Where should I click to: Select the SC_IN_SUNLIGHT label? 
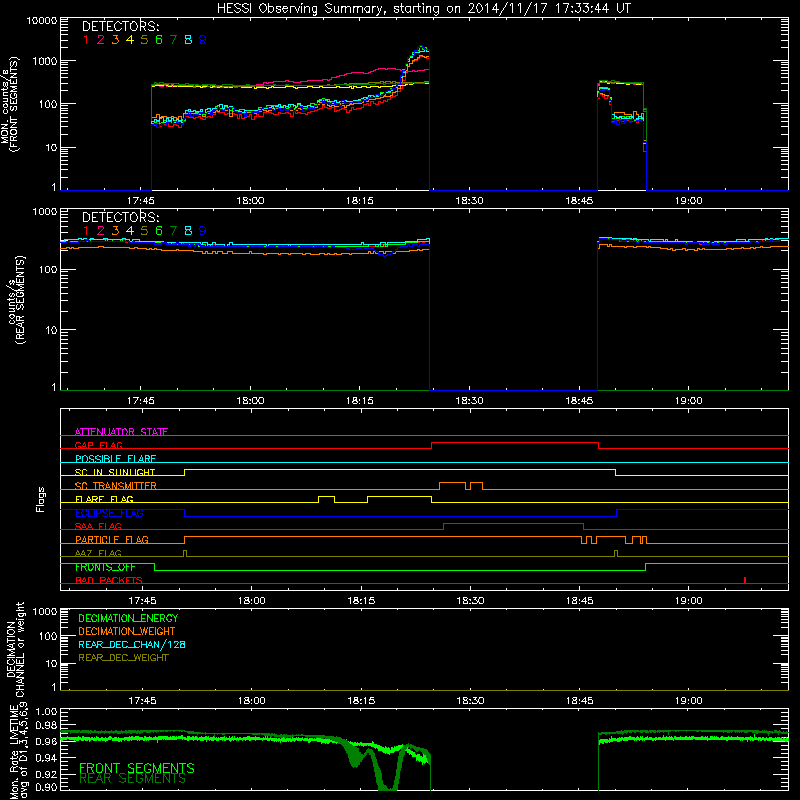(115, 472)
